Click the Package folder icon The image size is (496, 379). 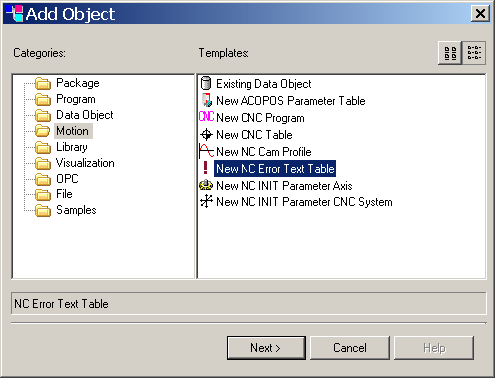click(43, 83)
